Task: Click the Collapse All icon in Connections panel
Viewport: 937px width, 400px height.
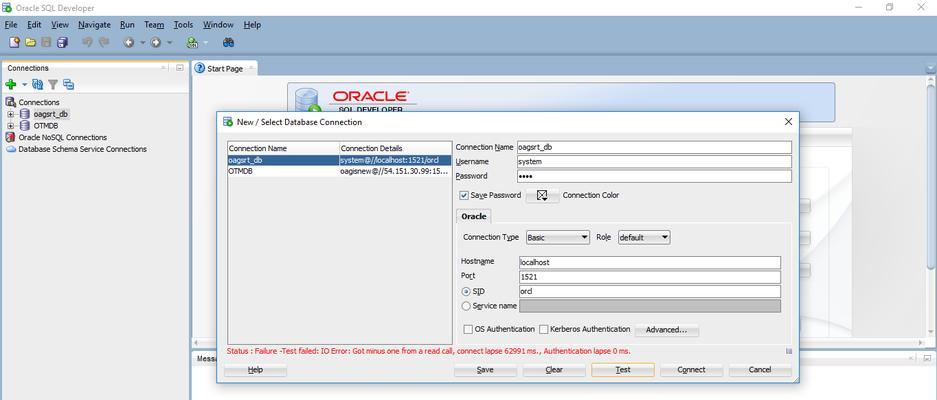Action: (69, 84)
